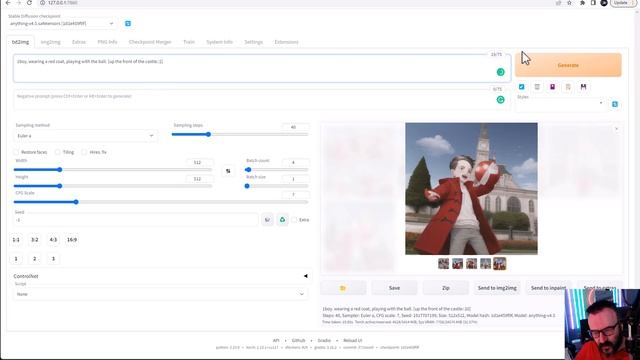The image size is (640, 360).
Task: Refresh the Stable Diffusion checkpoint list
Action: click(128, 24)
